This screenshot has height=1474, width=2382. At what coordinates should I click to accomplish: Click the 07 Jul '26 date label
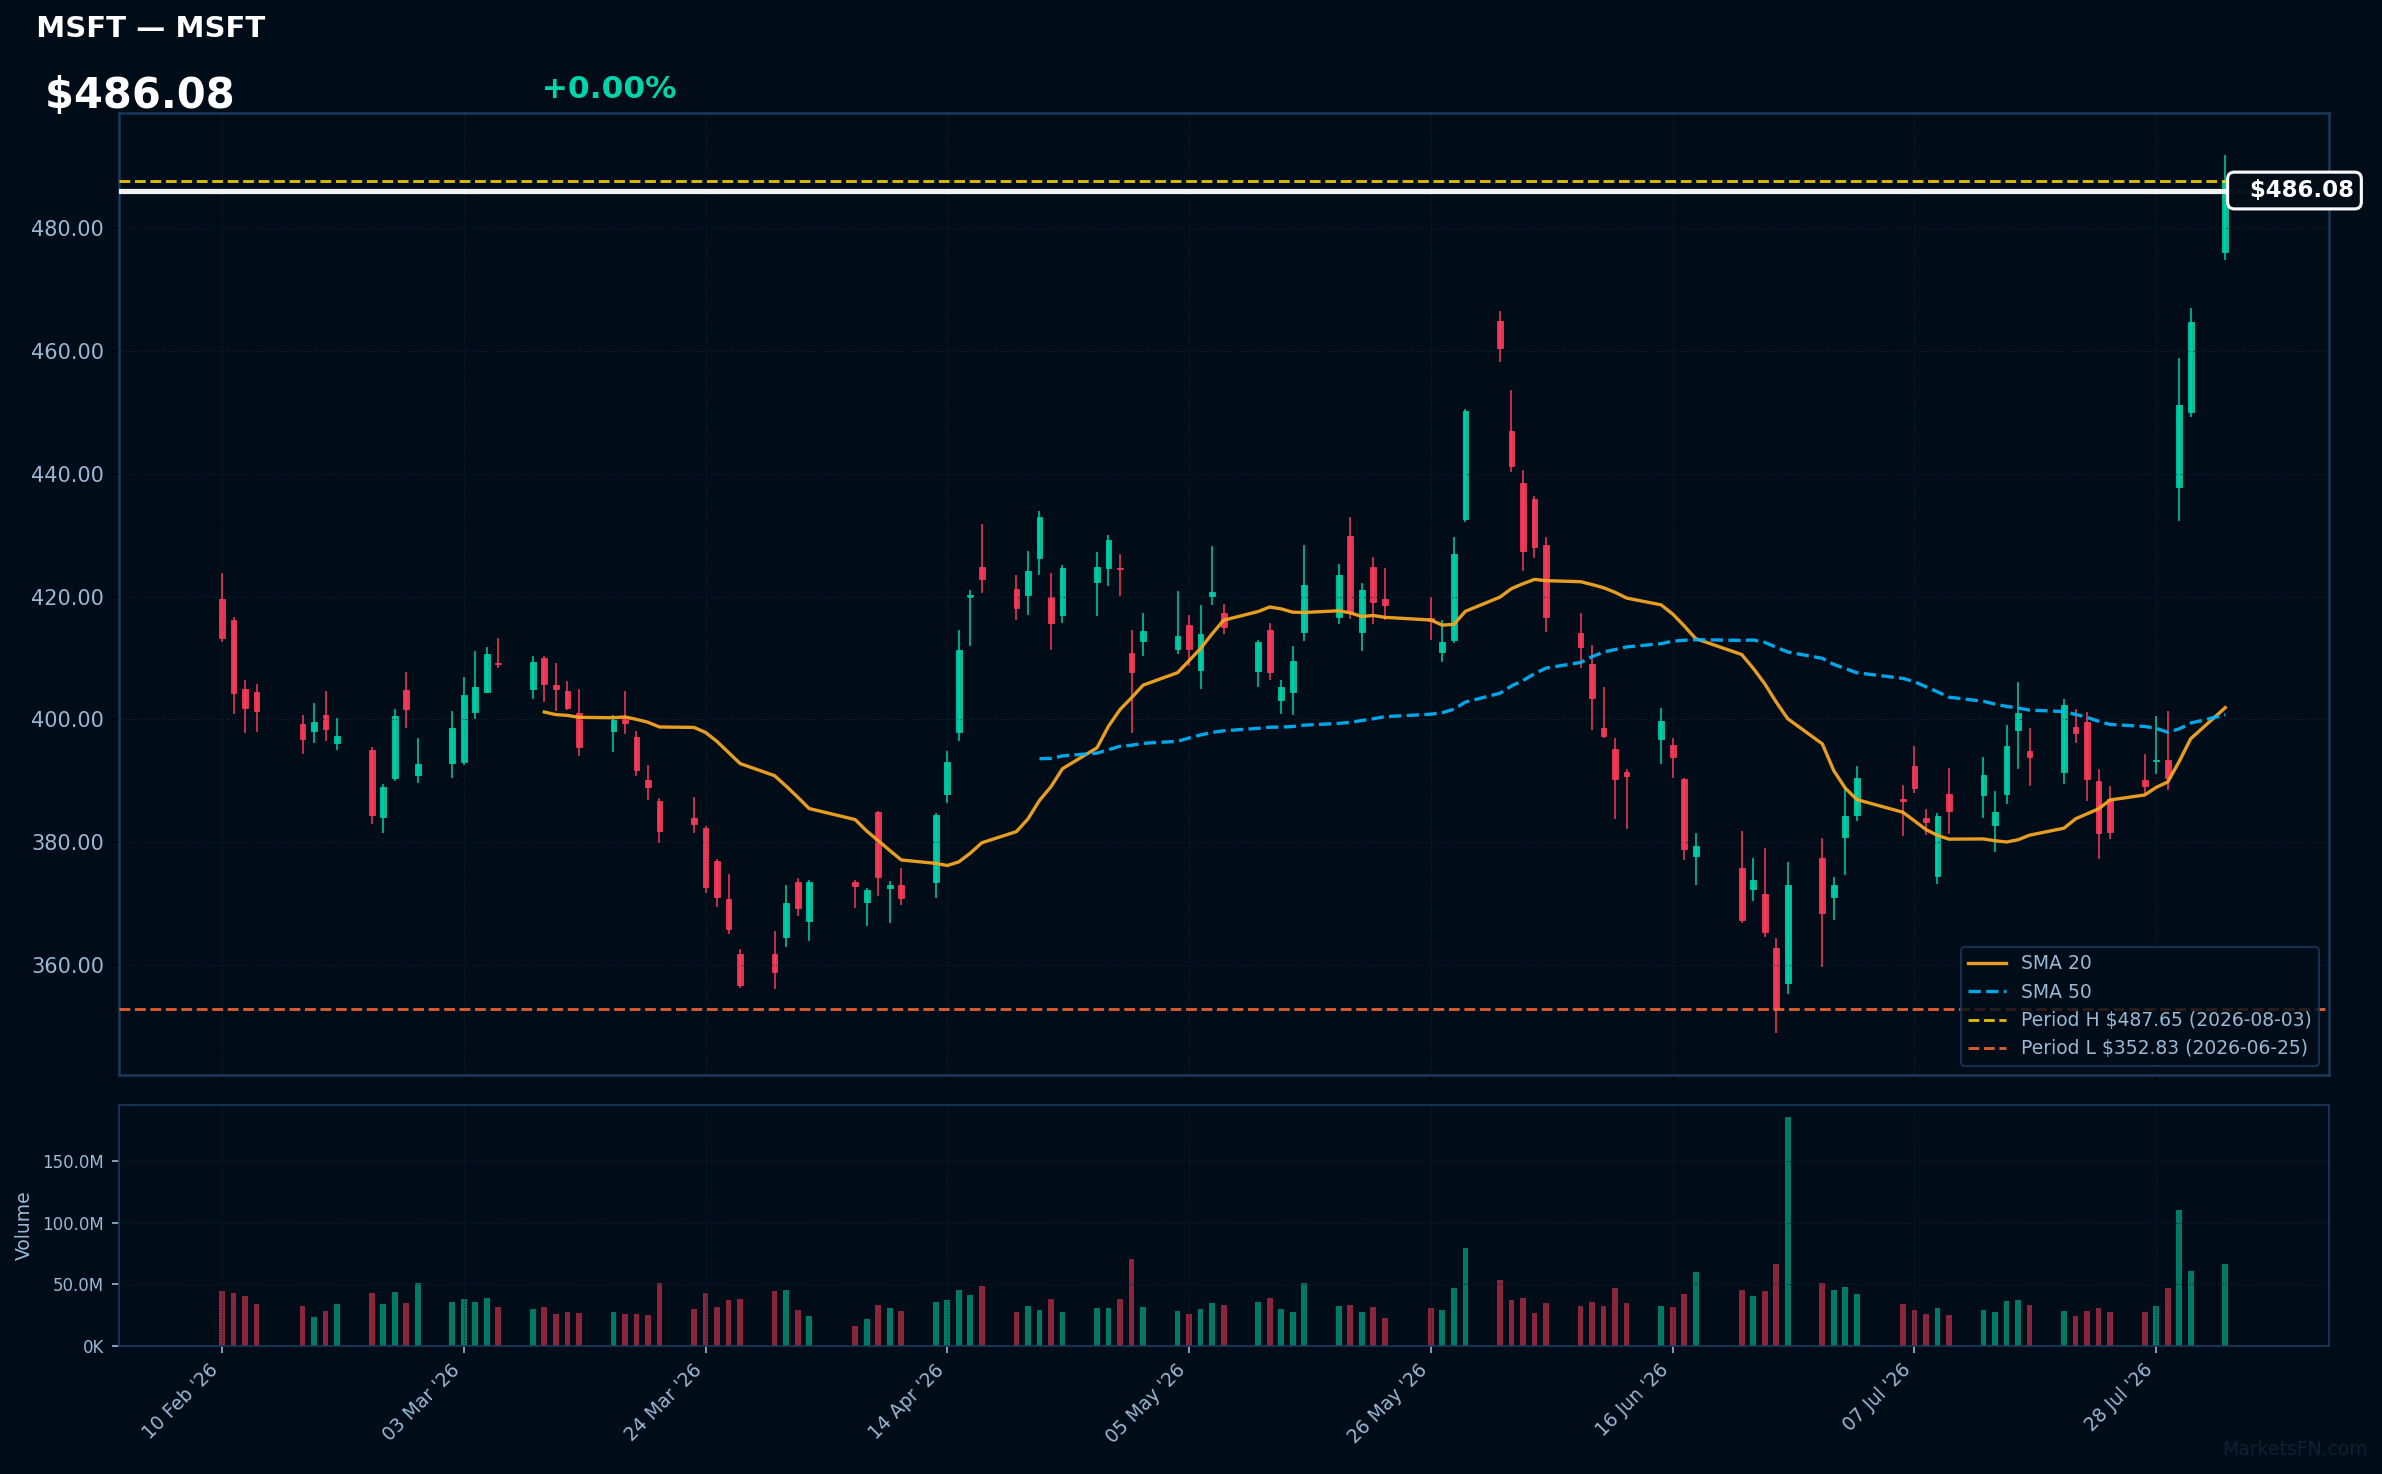[1876, 1397]
